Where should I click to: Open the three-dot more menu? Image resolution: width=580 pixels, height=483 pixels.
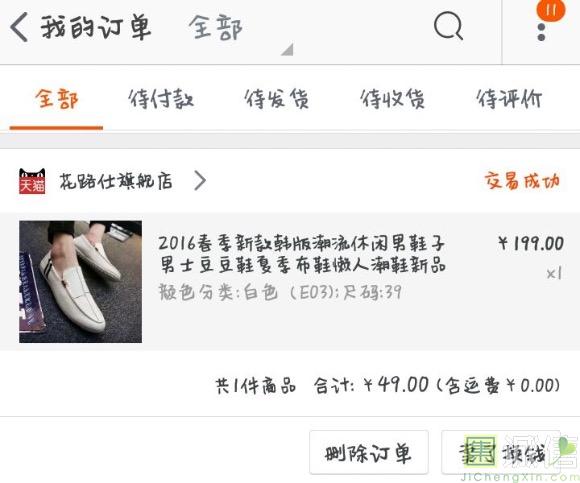click(x=541, y=32)
